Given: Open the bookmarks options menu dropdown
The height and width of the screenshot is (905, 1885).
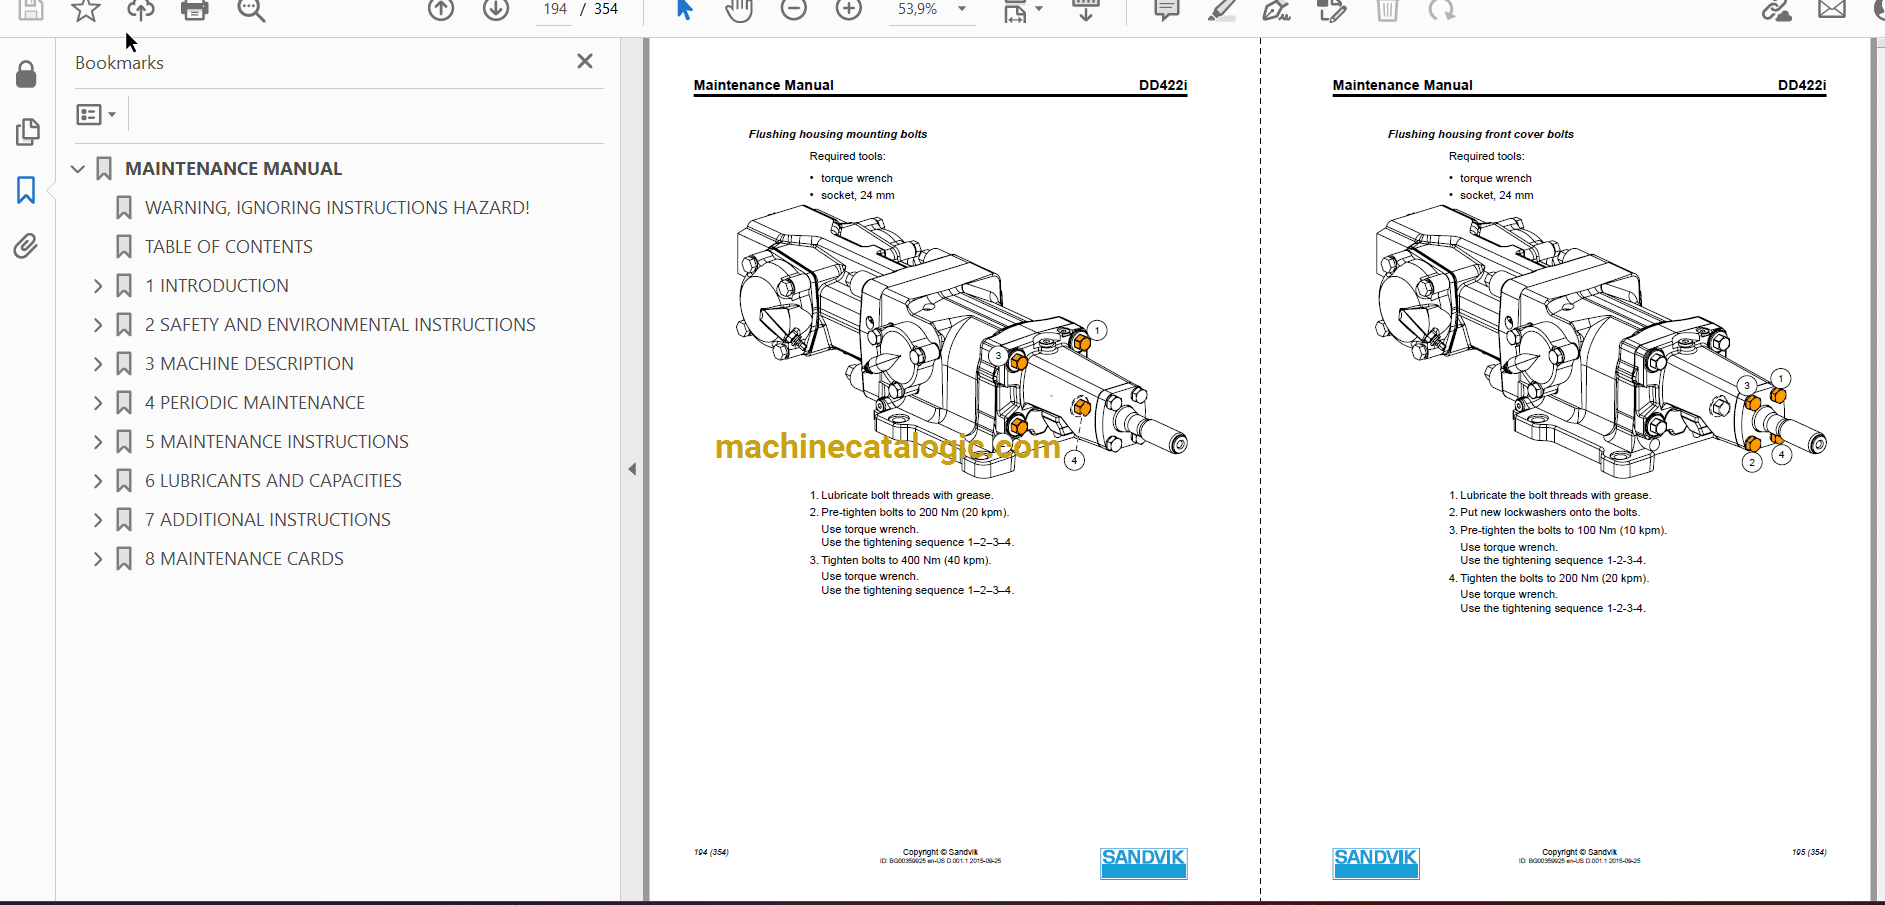Looking at the screenshot, I should (x=96, y=115).
